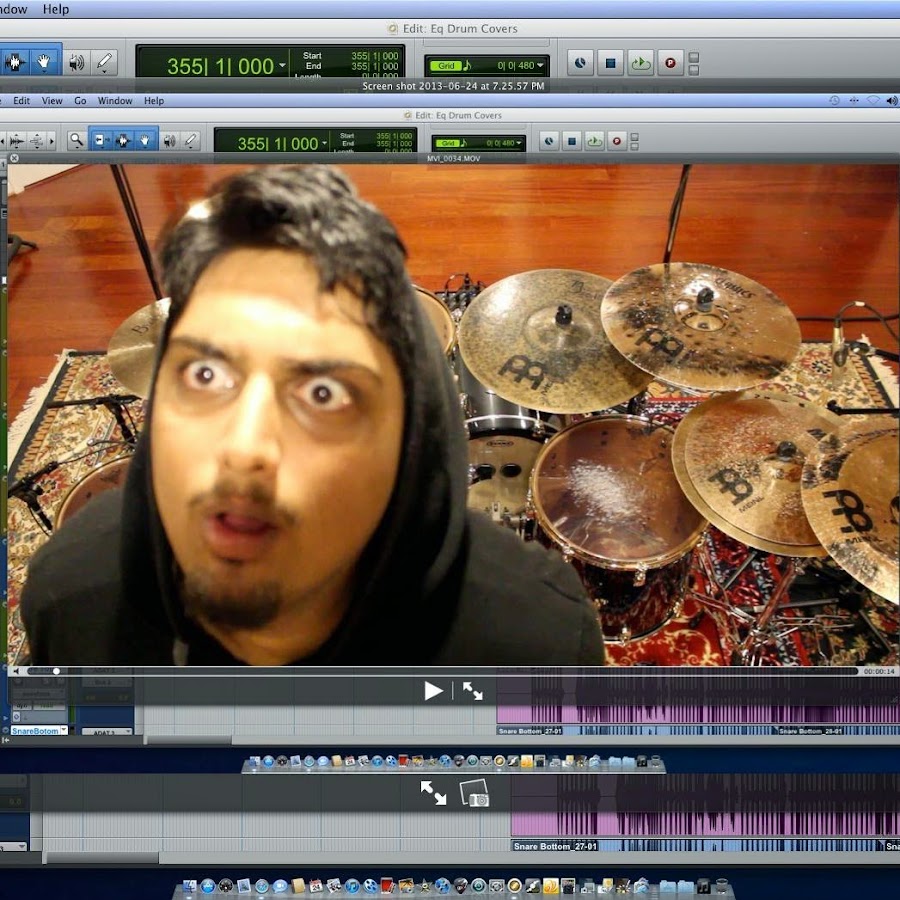Viewport: 900px width, 900px height.
Task: Toggle the Grid mode button in the top toolbar
Action: click(x=446, y=66)
